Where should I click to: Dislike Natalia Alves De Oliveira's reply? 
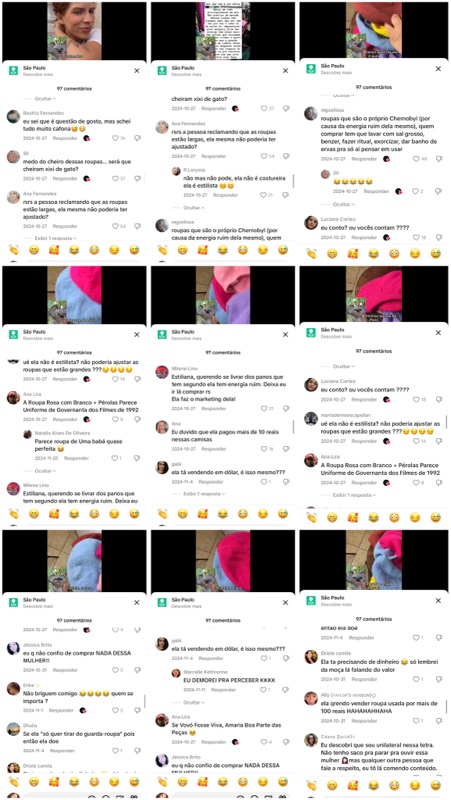tap(137, 458)
